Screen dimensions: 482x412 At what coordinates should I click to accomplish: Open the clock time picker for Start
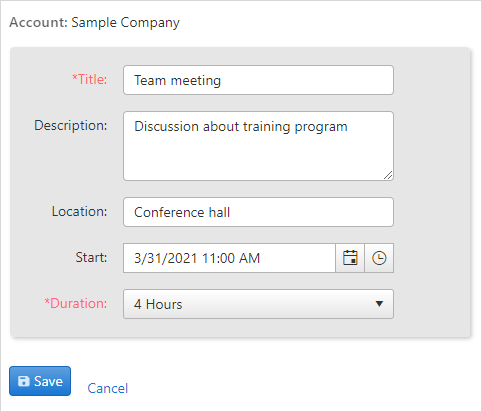tap(379, 258)
